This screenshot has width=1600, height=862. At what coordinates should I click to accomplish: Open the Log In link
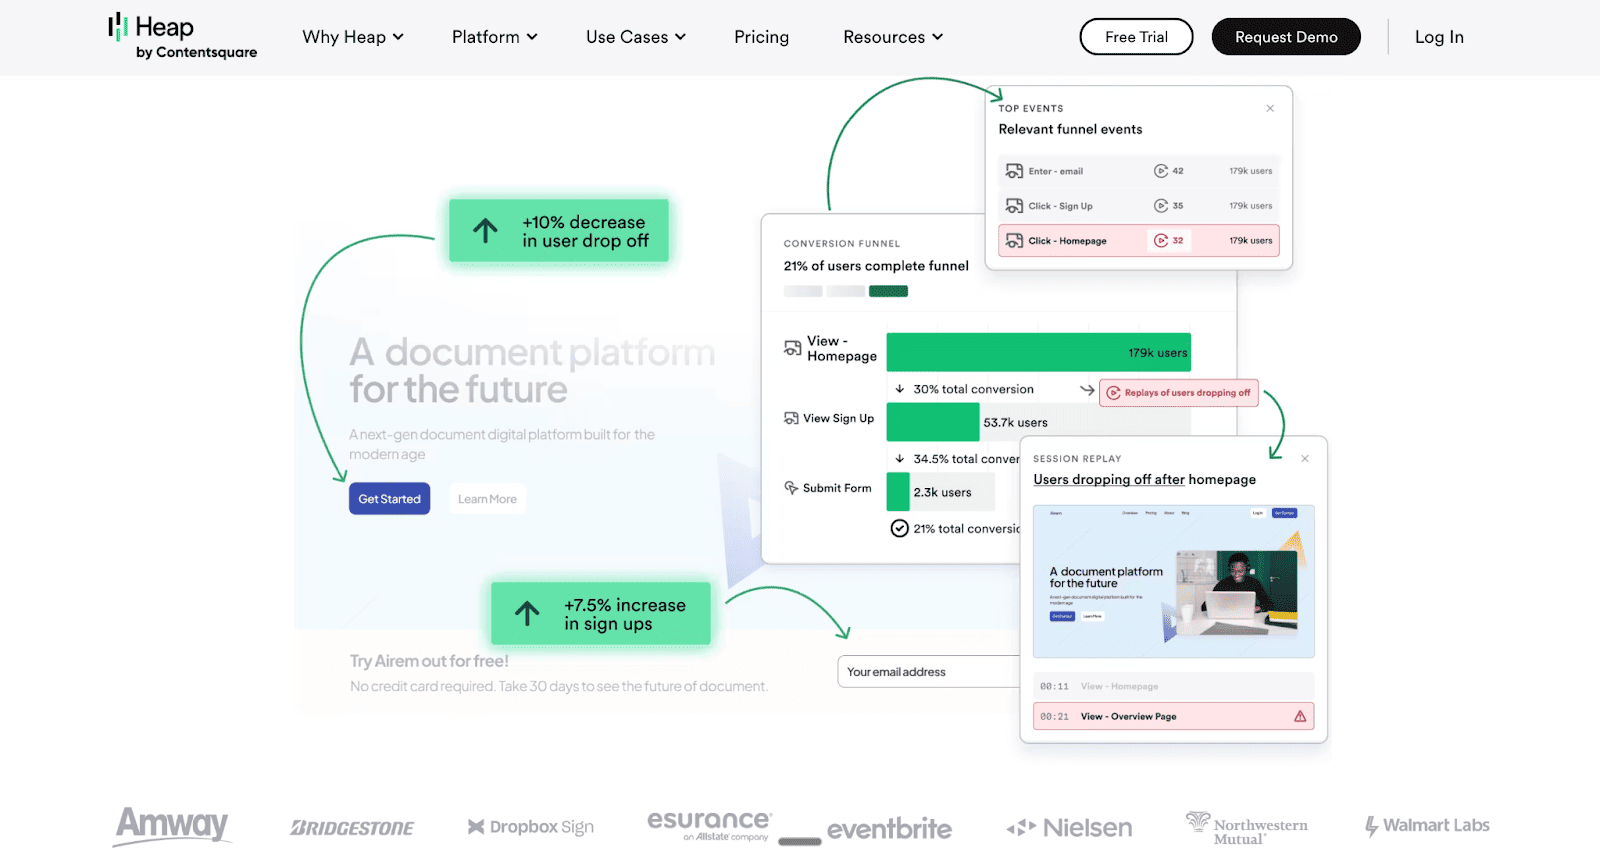point(1439,37)
